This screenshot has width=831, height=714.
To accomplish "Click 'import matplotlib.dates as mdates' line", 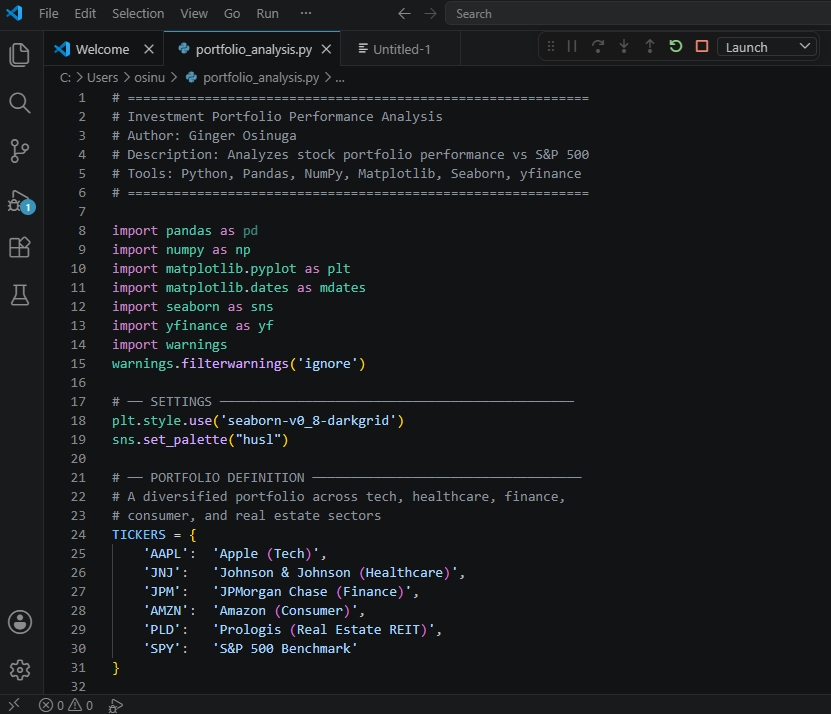I will (238, 287).
